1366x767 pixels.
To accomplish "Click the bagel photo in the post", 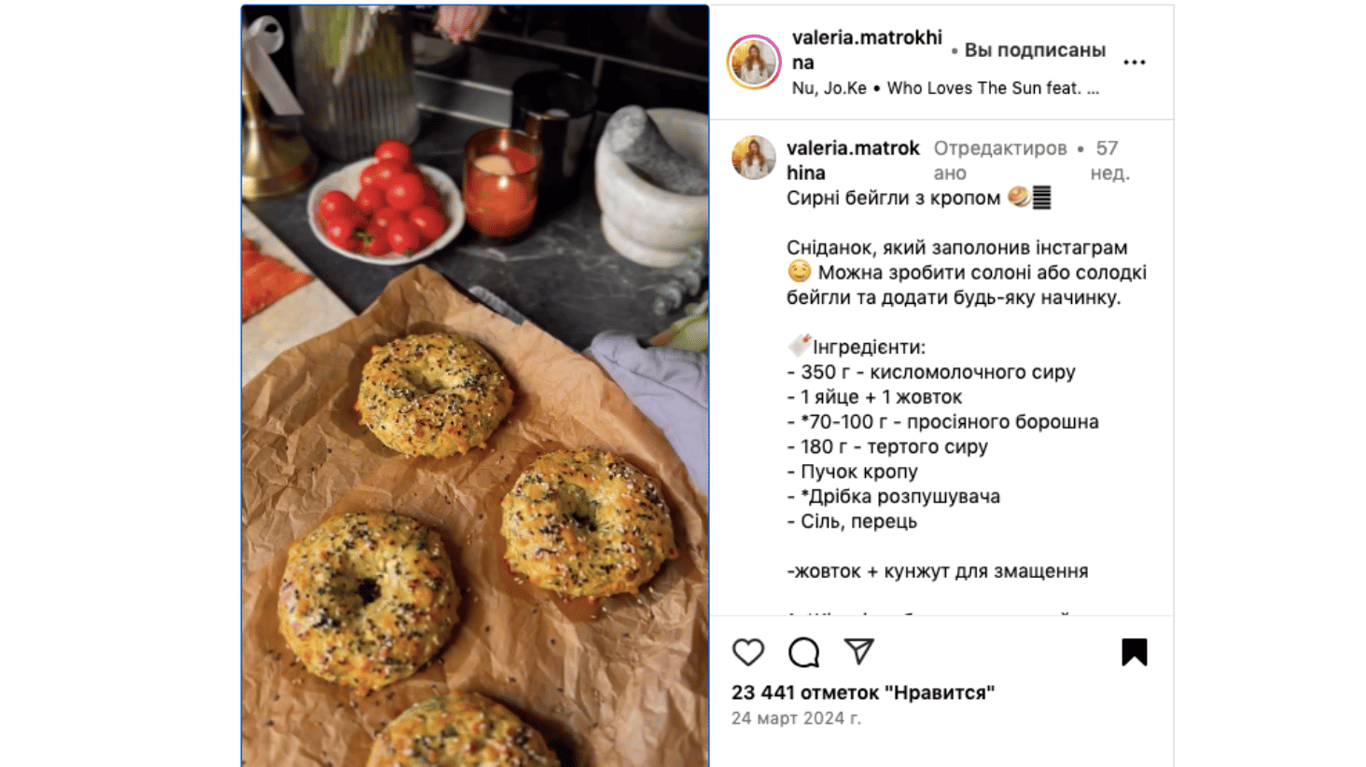I will (x=475, y=386).
